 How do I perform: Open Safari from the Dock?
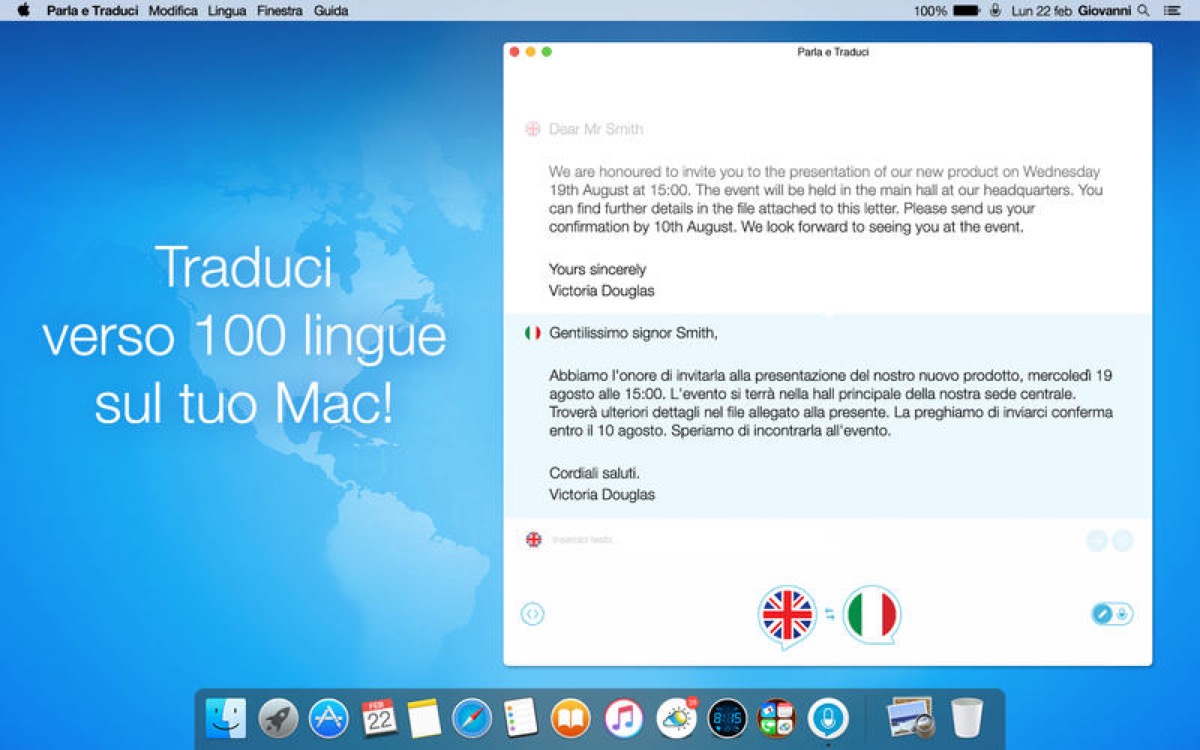click(x=472, y=718)
